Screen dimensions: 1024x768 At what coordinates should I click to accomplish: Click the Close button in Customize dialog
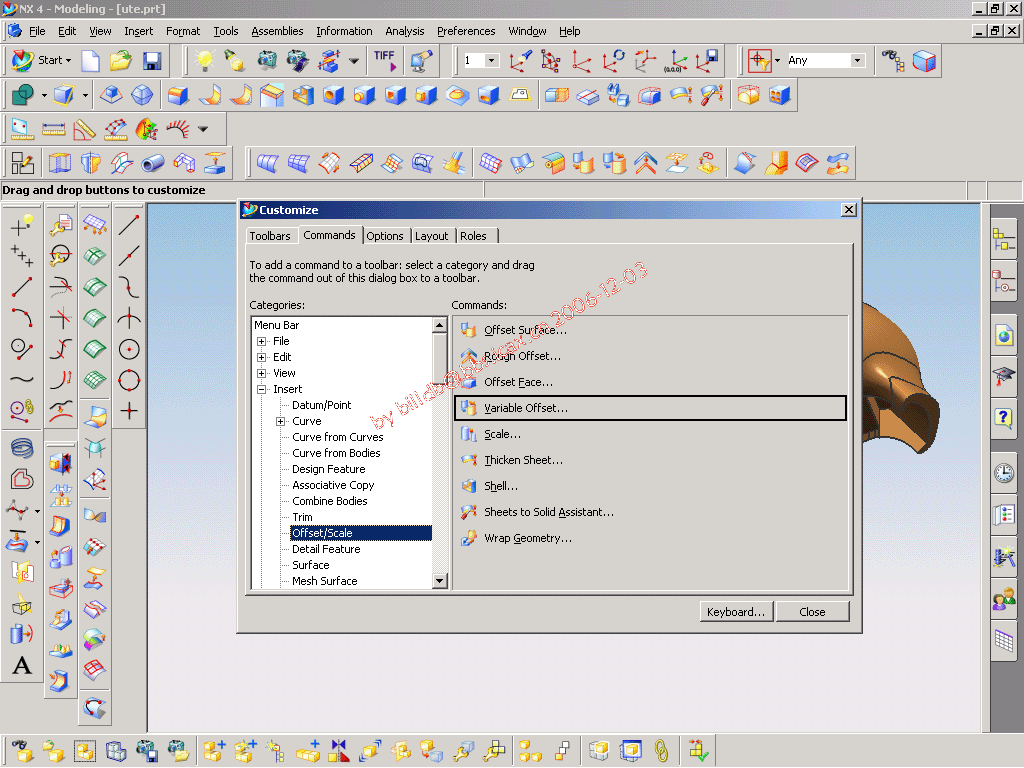[x=812, y=612]
